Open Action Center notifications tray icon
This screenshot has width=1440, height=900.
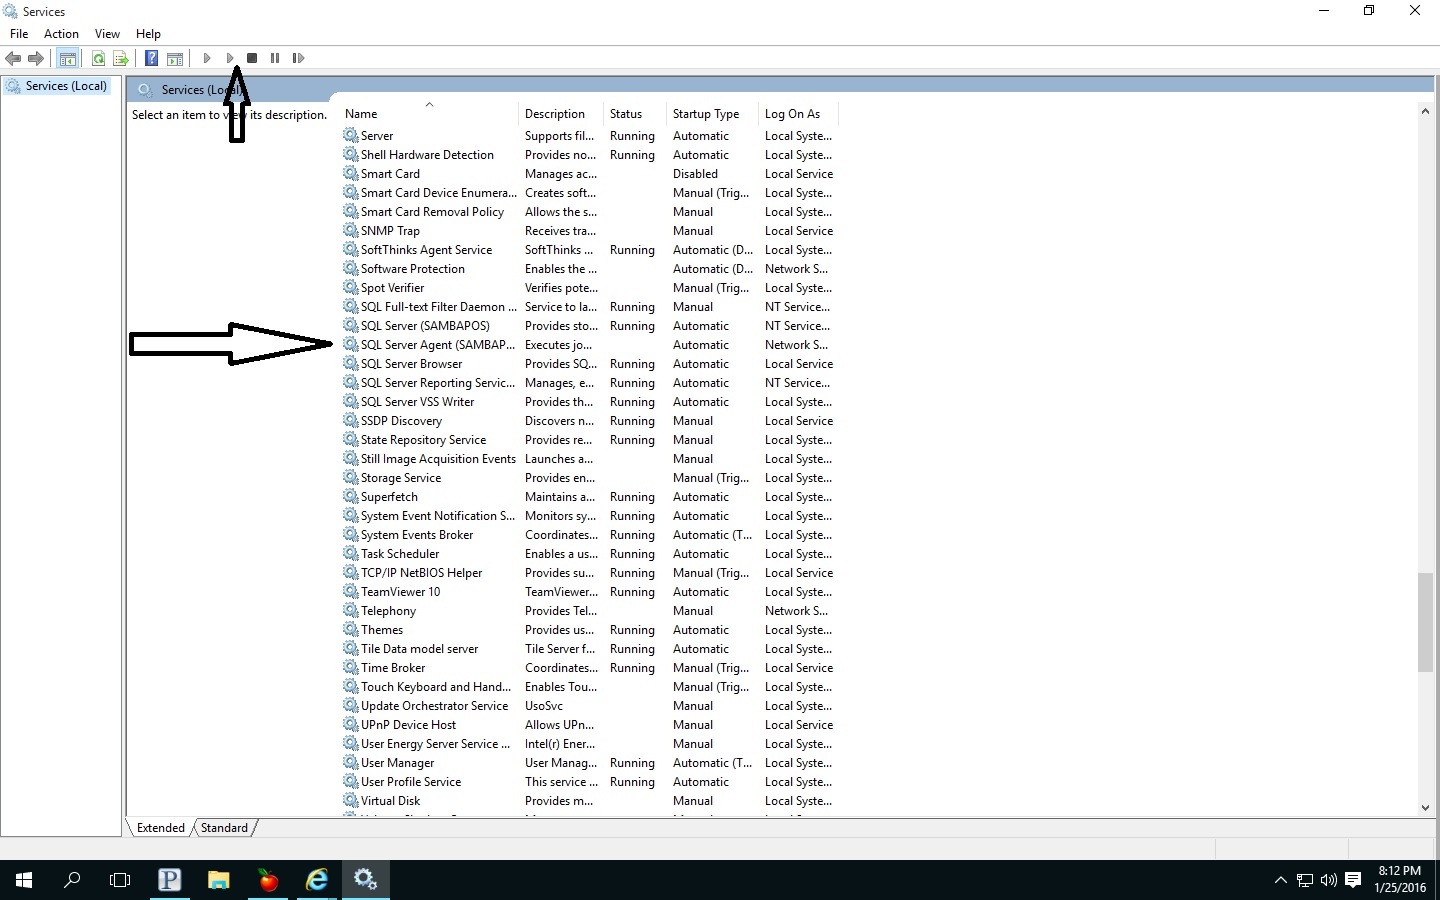click(1353, 880)
